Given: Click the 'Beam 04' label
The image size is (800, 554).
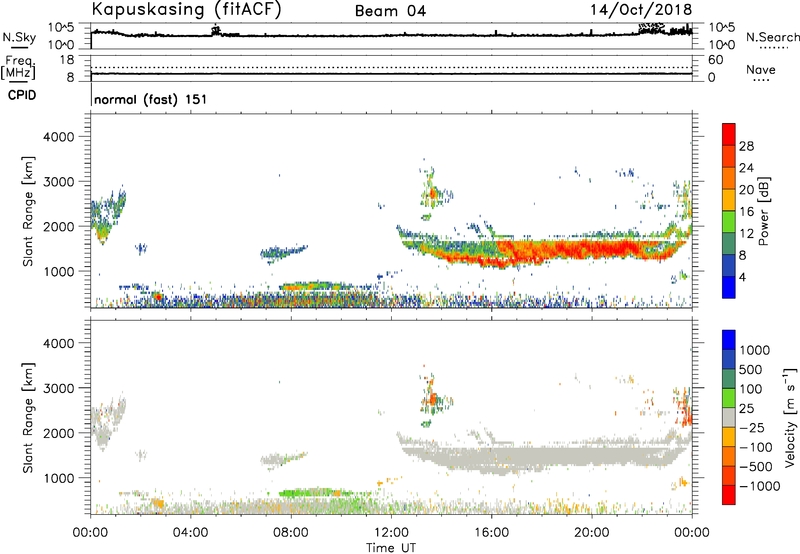Looking at the screenshot, I should coord(390,11).
